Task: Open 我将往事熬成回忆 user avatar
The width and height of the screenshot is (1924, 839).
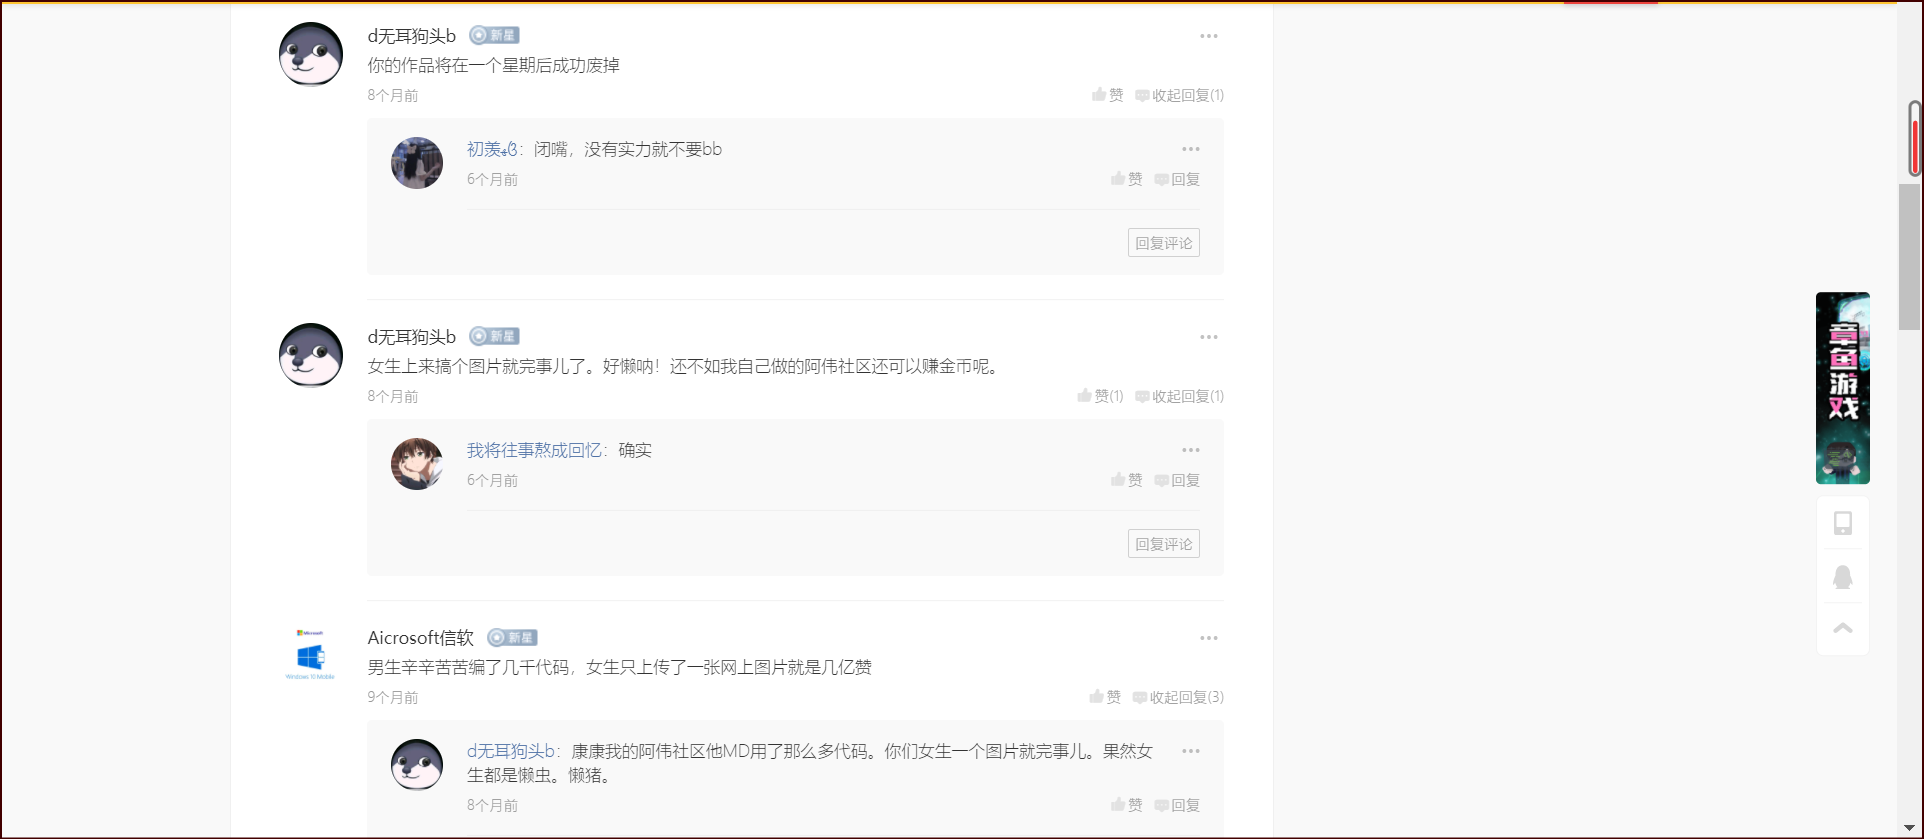Action: tap(417, 464)
